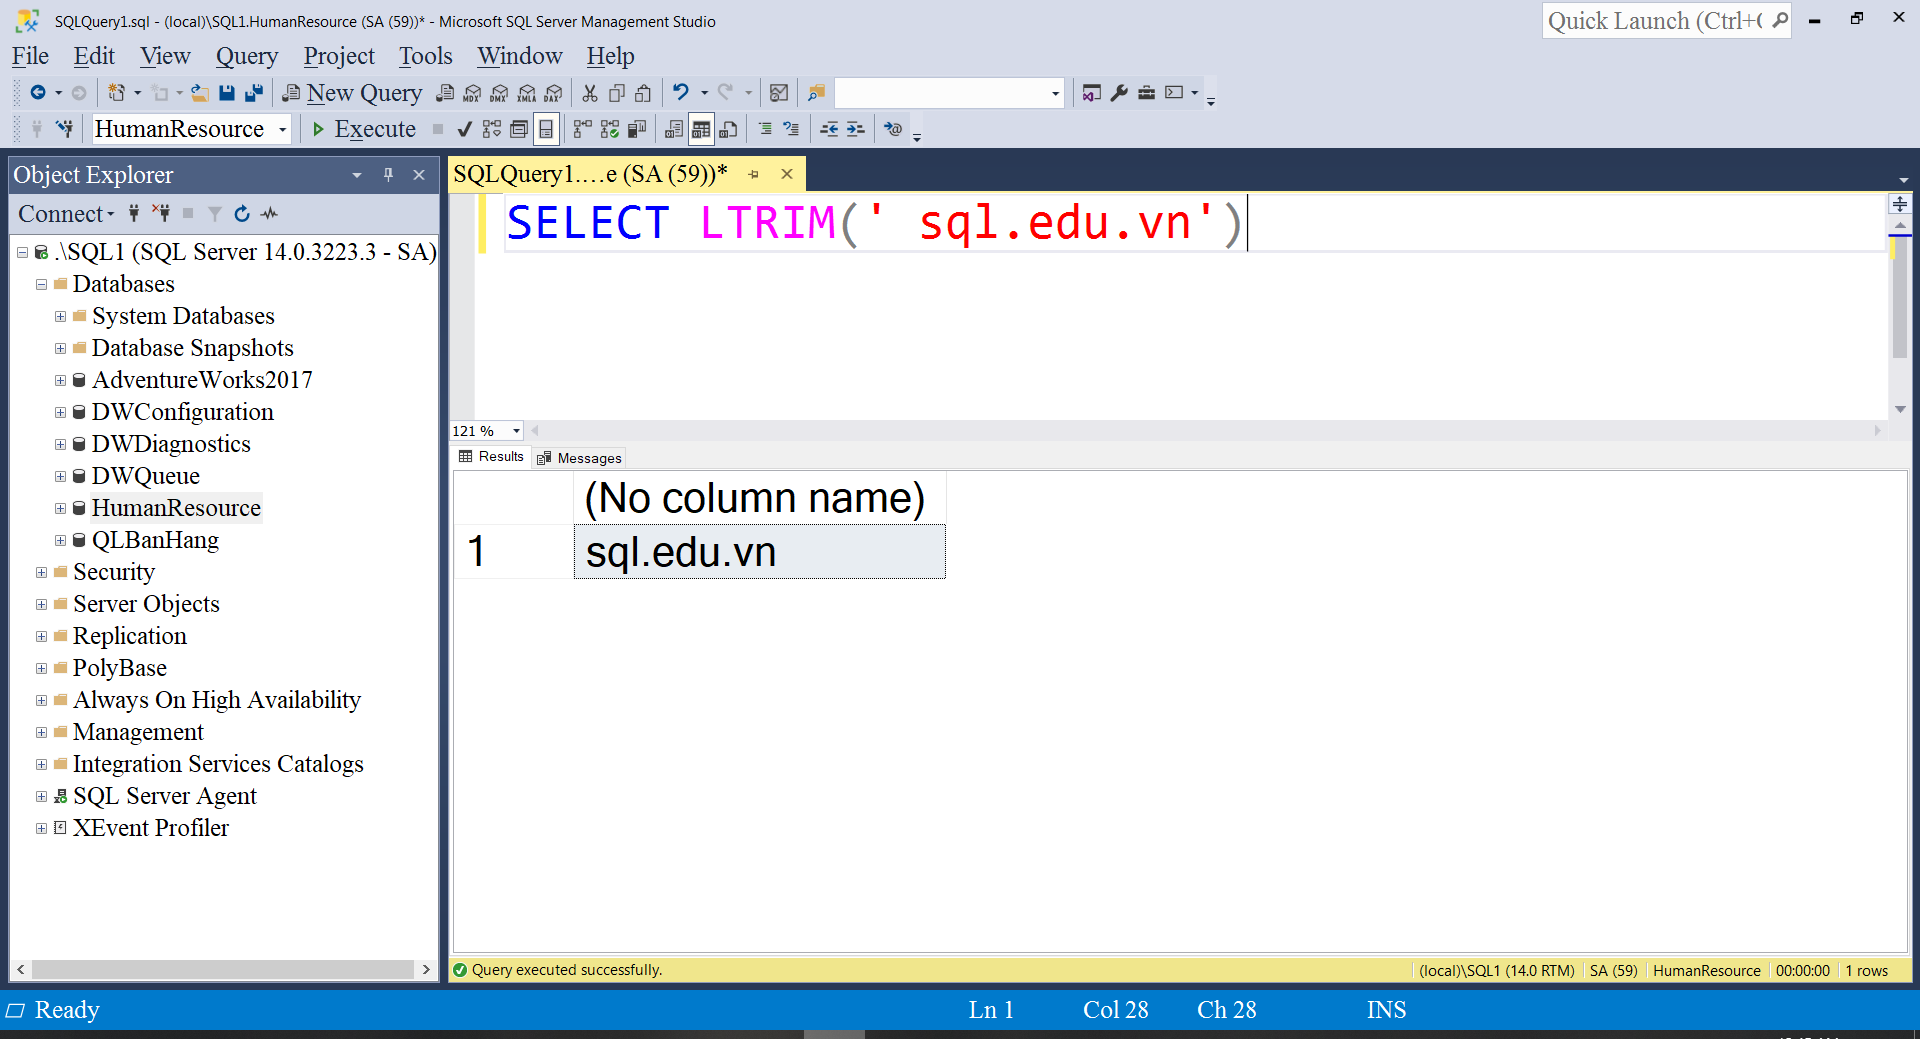Expand the Security folder node
The width and height of the screenshot is (1920, 1039).
click(x=41, y=572)
